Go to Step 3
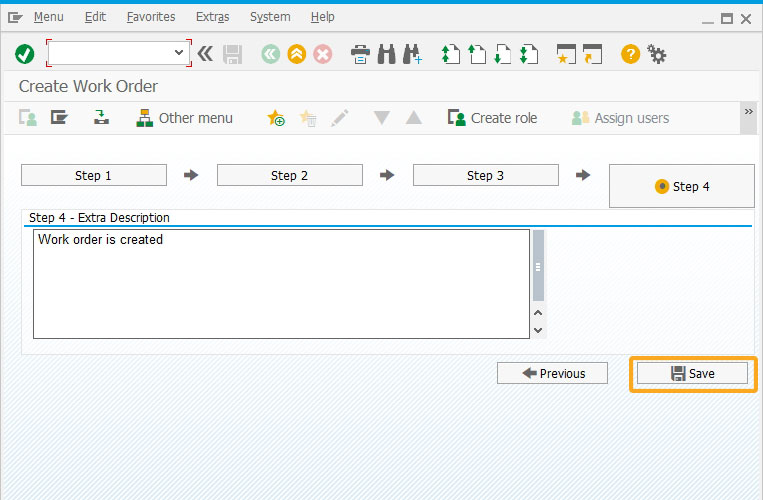 tap(486, 175)
